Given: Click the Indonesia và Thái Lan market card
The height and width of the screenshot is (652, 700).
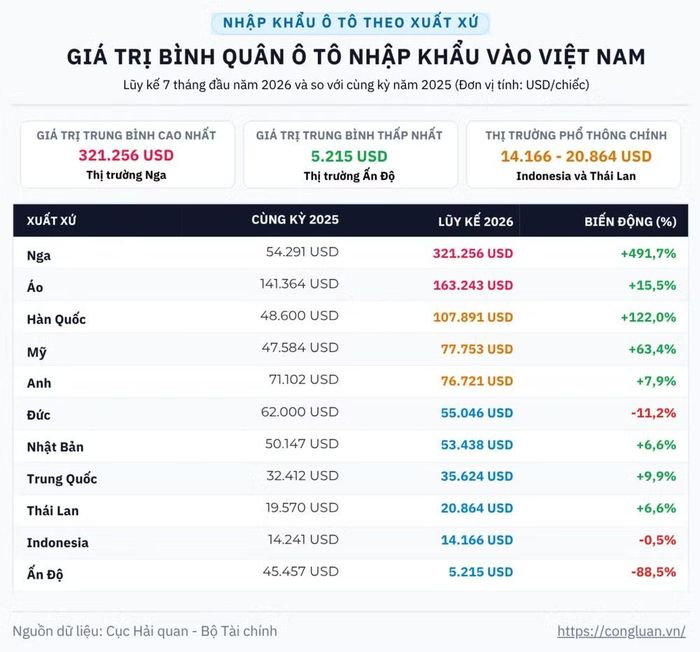Looking at the screenshot, I should tap(574, 155).
